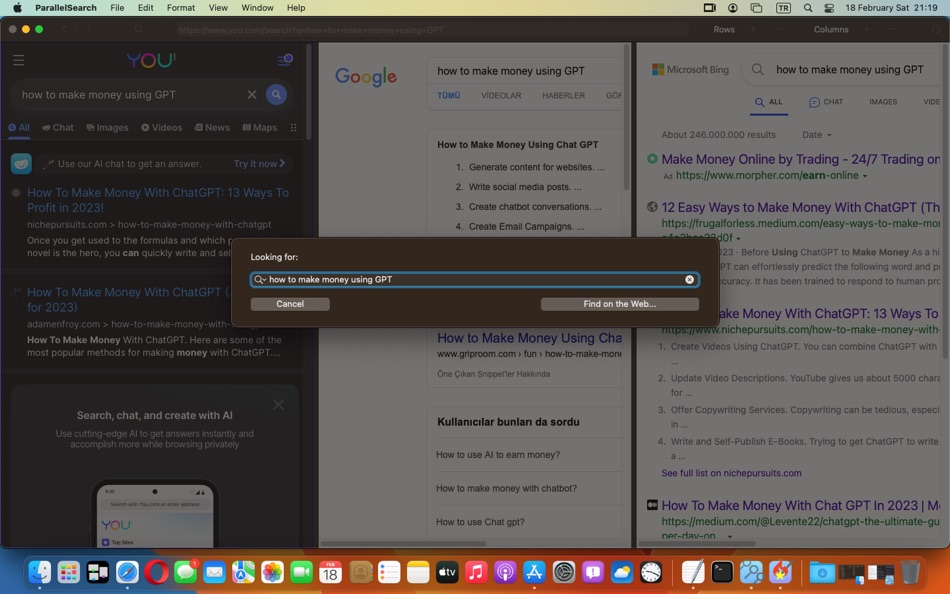Add a column with Columns plus

pyautogui.click(x=867, y=29)
